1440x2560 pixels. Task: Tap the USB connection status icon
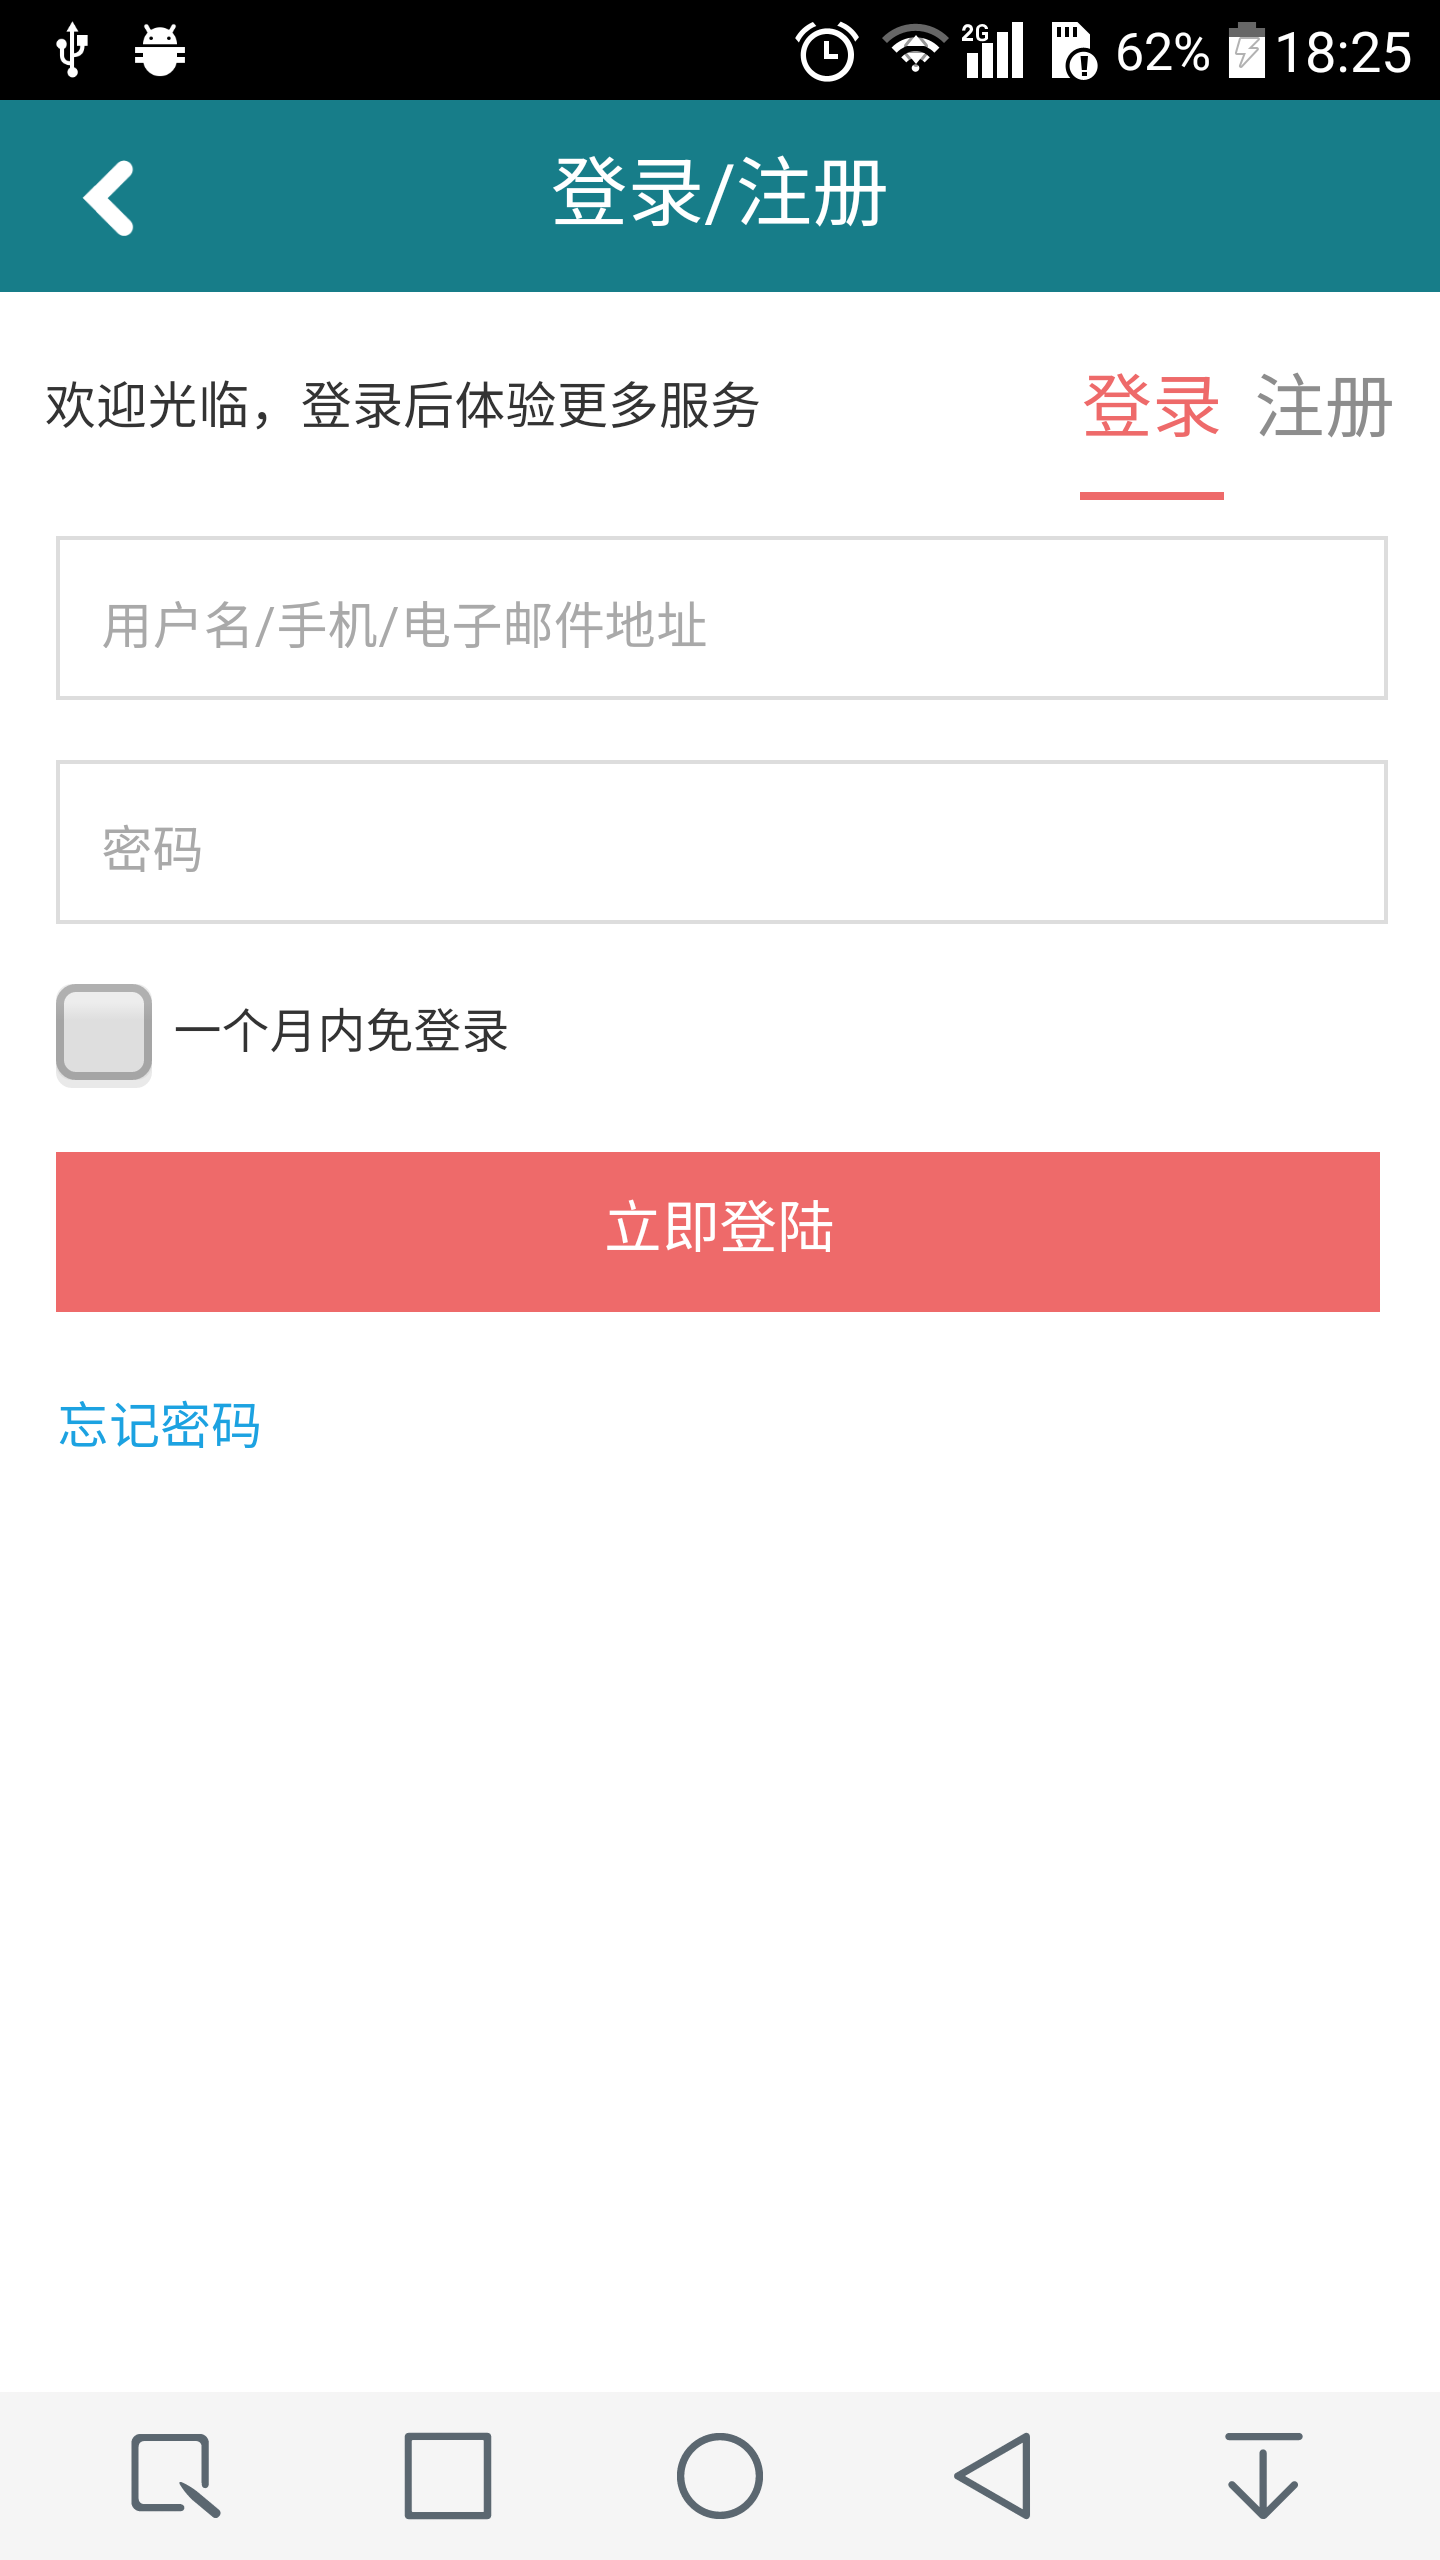[72, 50]
